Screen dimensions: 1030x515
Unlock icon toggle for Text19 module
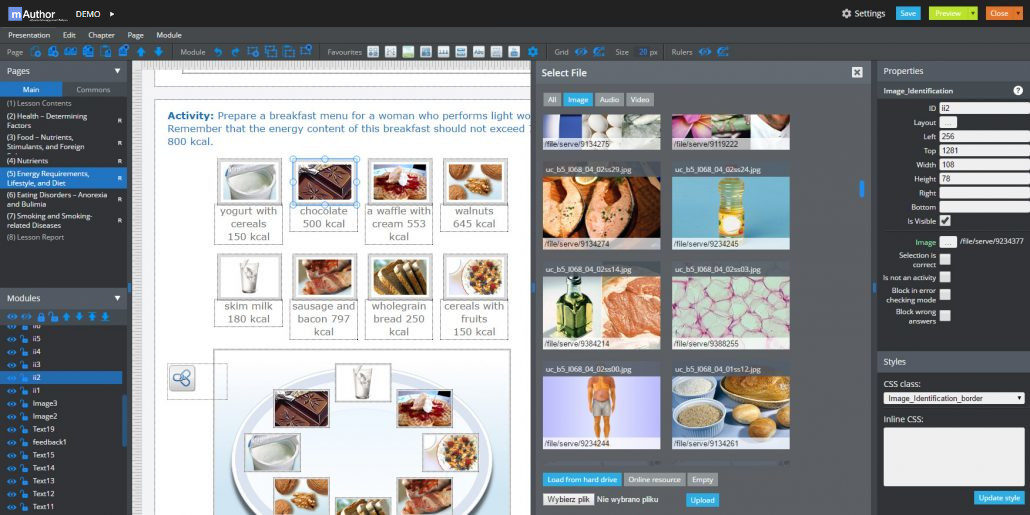[23, 429]
